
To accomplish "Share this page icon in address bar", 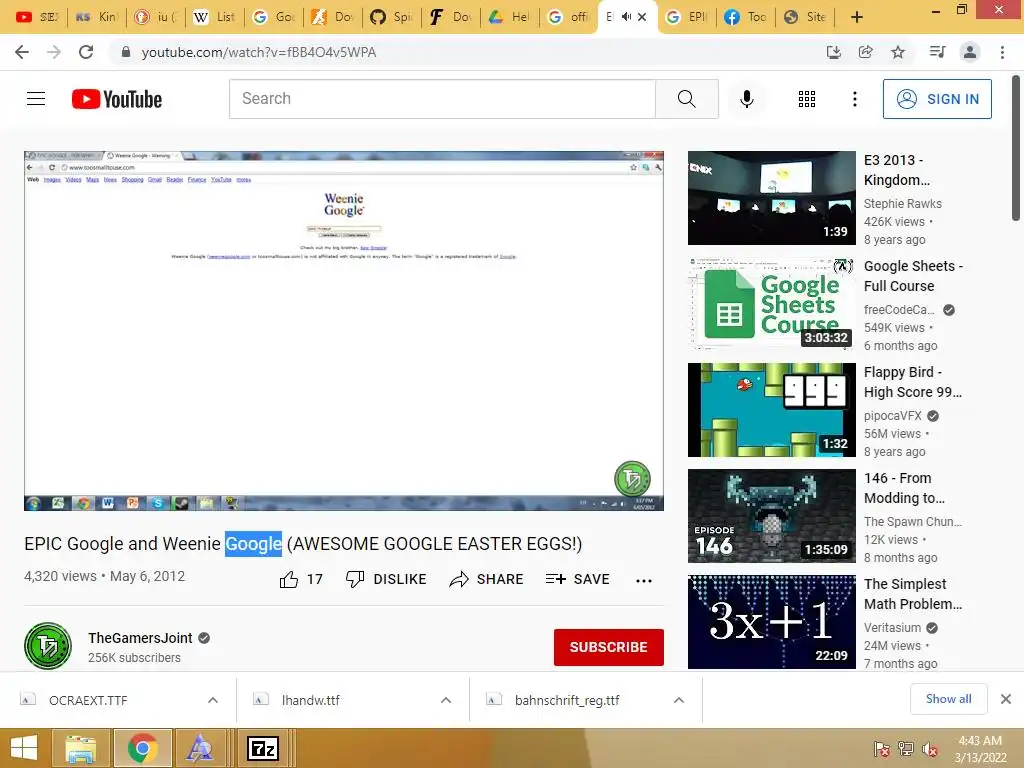I will point(866,52).
